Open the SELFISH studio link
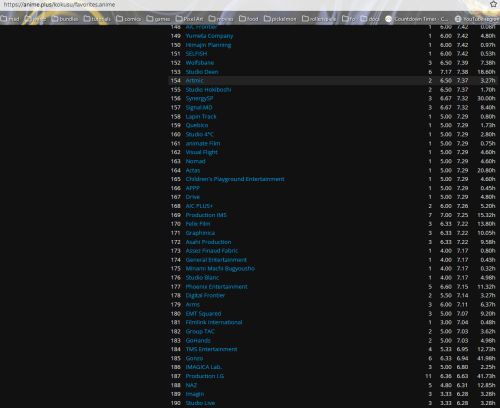The width and height of the screenshot is (500, 408). 196,54
